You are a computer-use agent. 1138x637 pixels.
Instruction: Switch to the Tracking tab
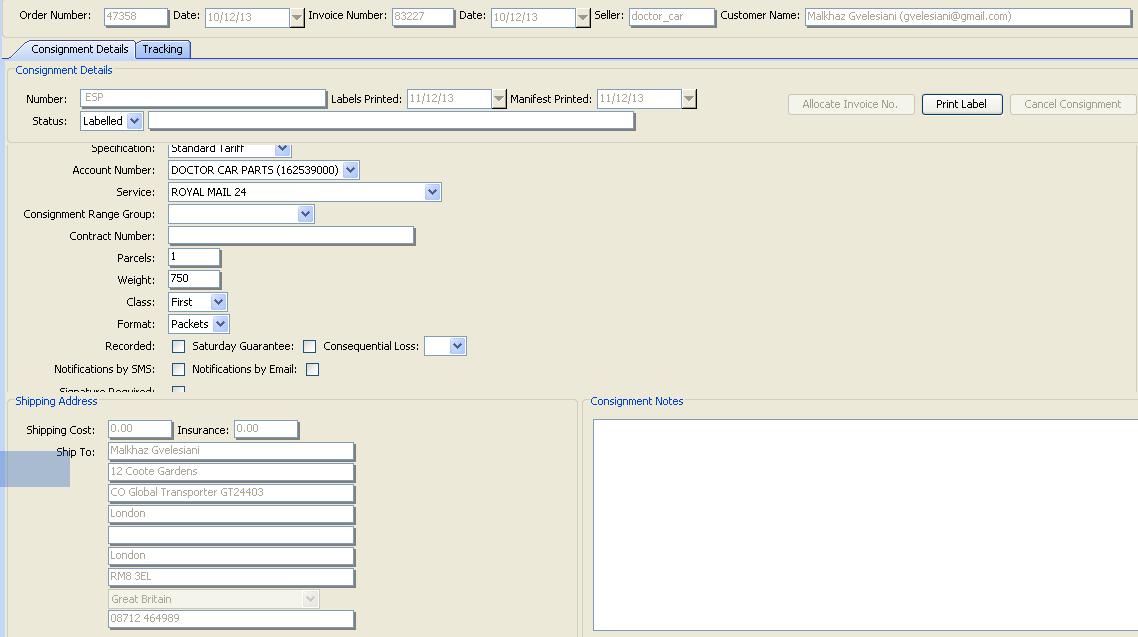pyautogui.click(x=163, y=49)
